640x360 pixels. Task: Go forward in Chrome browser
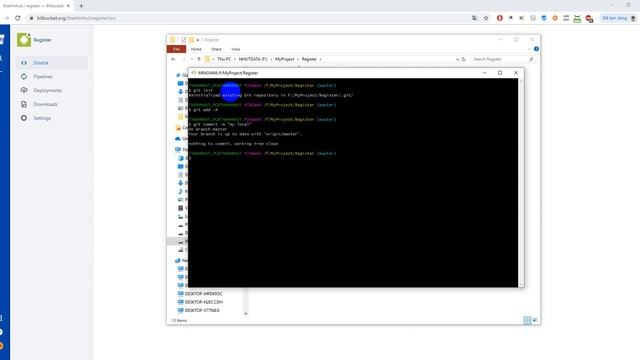(6, 18)
